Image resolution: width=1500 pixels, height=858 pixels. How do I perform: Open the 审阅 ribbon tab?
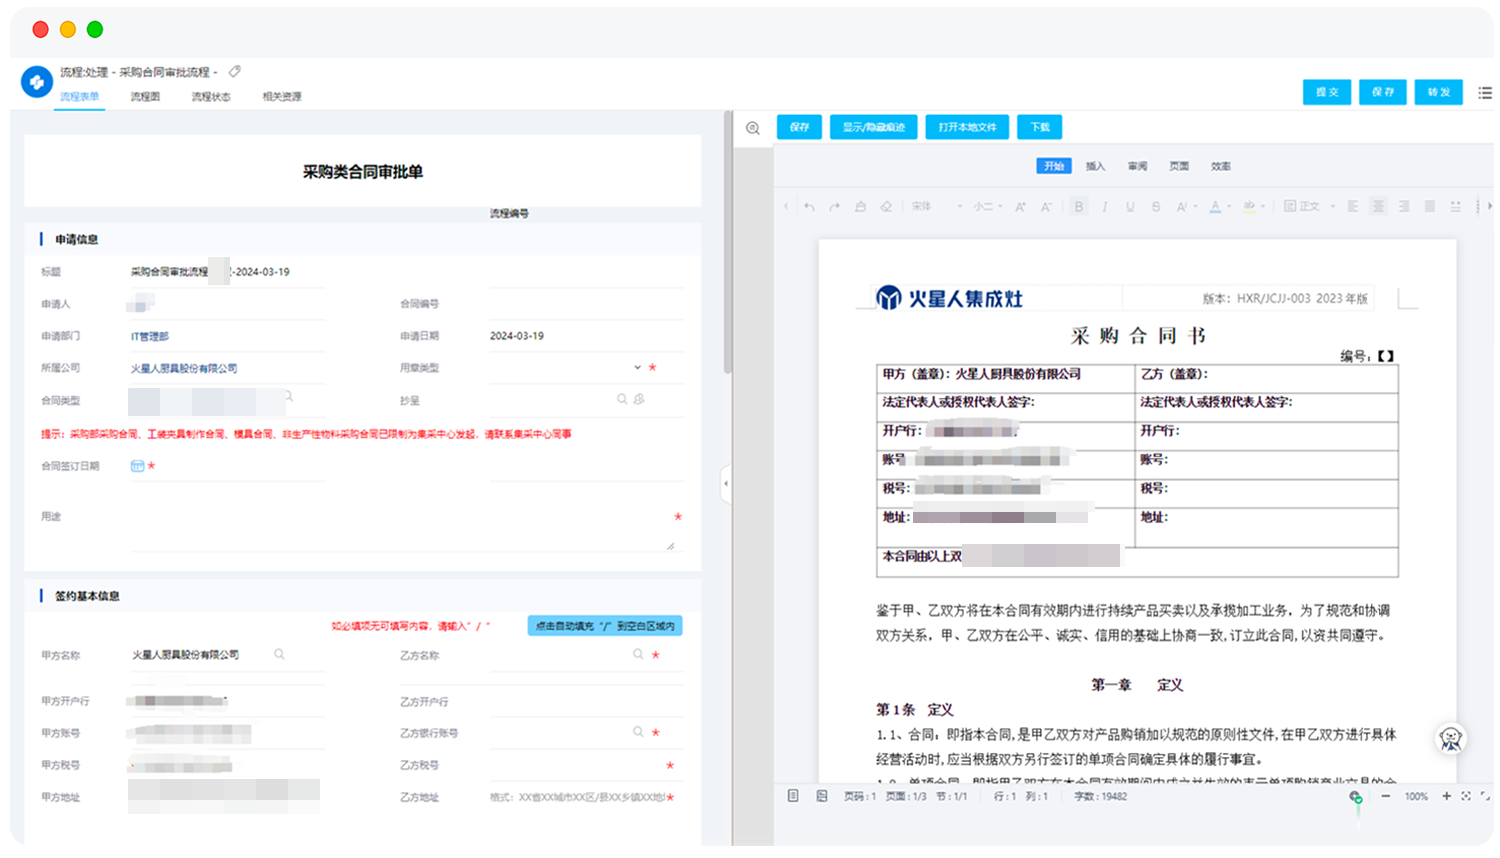point(1138,166)
